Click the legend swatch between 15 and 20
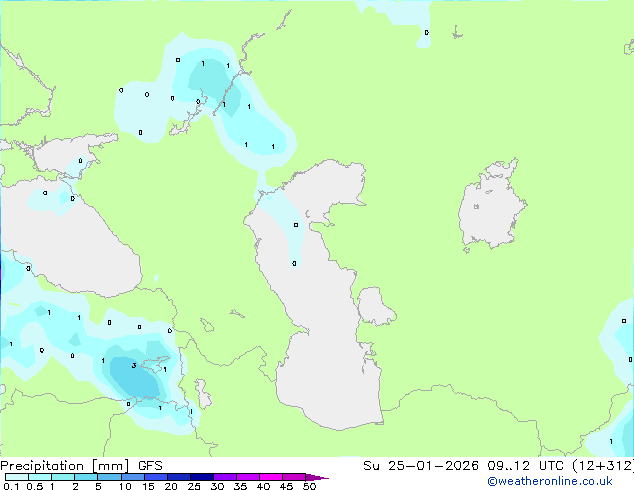This screenshot has height=490, width=634. pos(155,477)
